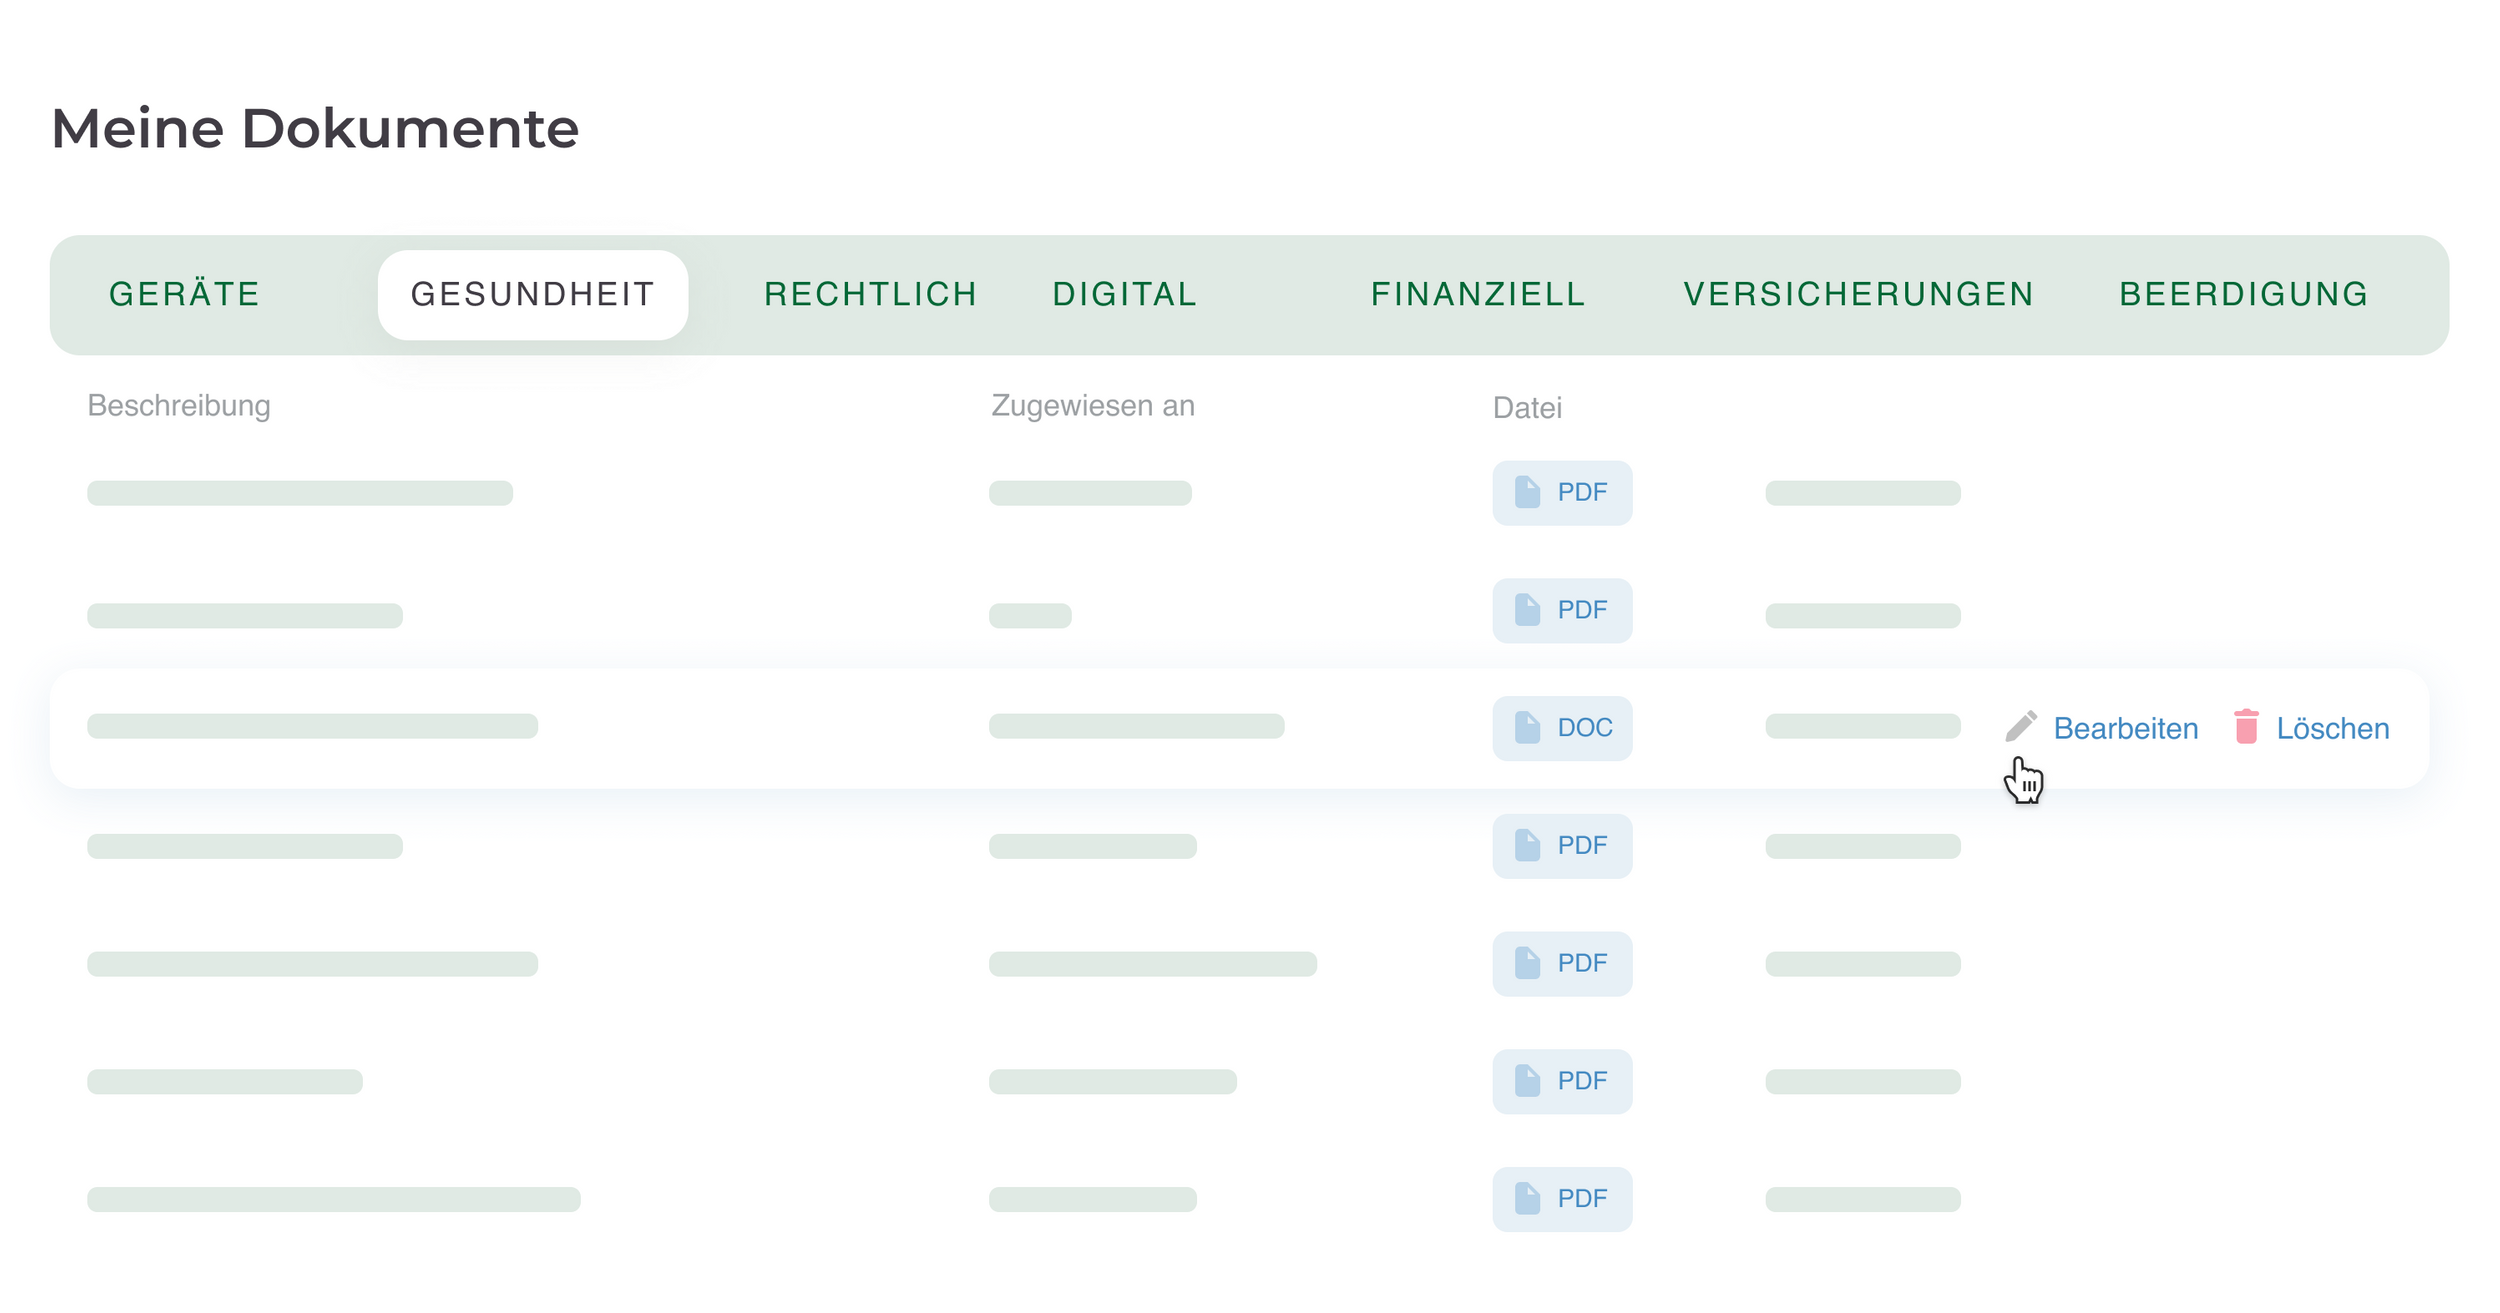The image size is (2500, 1313).
Task: Open the Versicherungen tab
Action: click(1859, 295)
